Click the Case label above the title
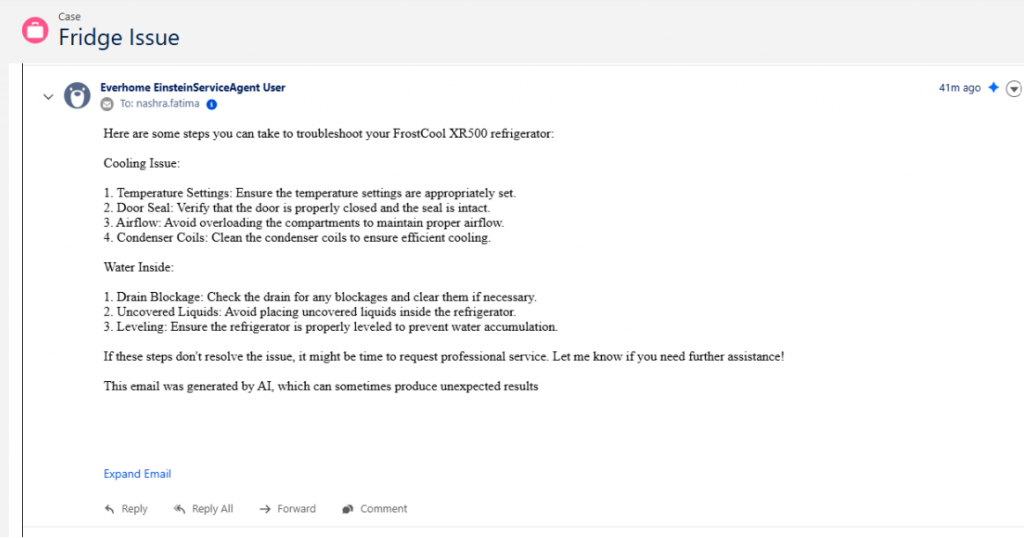The width and height of the screenshot is (1024, 538). point(69,16)
